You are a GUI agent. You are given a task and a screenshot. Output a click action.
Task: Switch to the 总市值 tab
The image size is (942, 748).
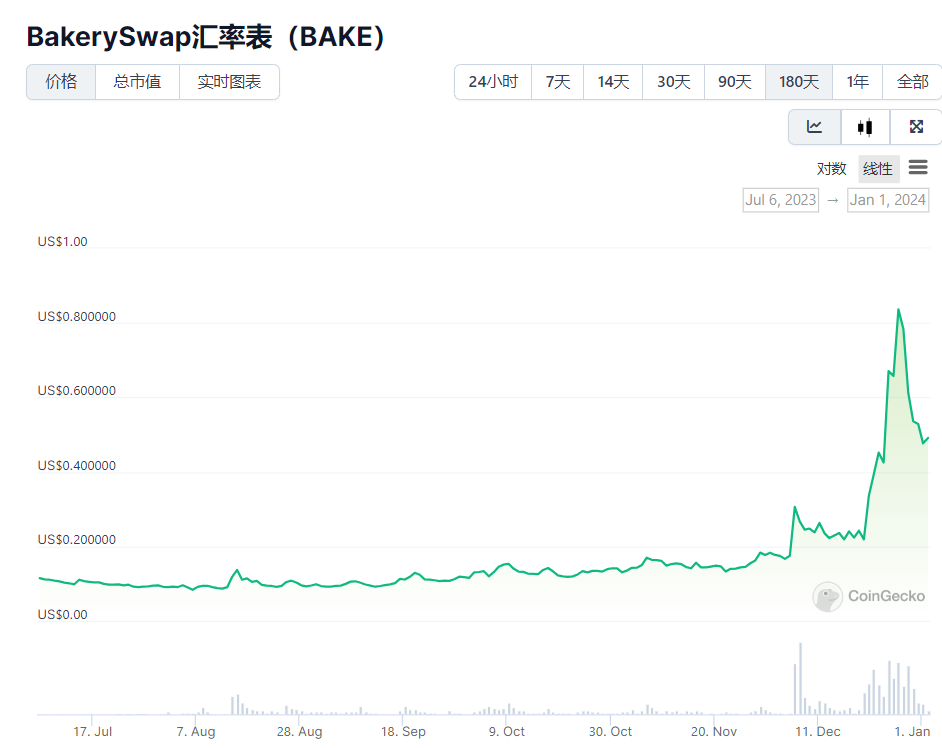137,82
